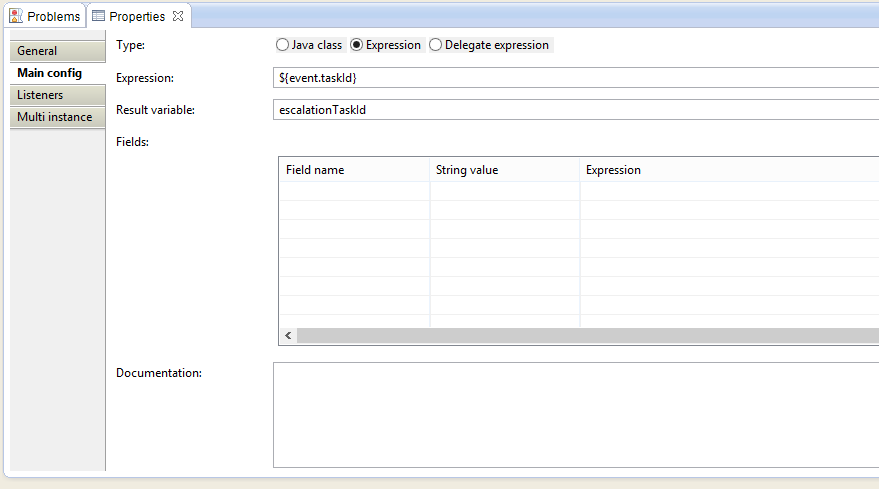879x489 pixels.
Task: Click the Fields table horizontal scrollbar track
Action: coord(587,335)
